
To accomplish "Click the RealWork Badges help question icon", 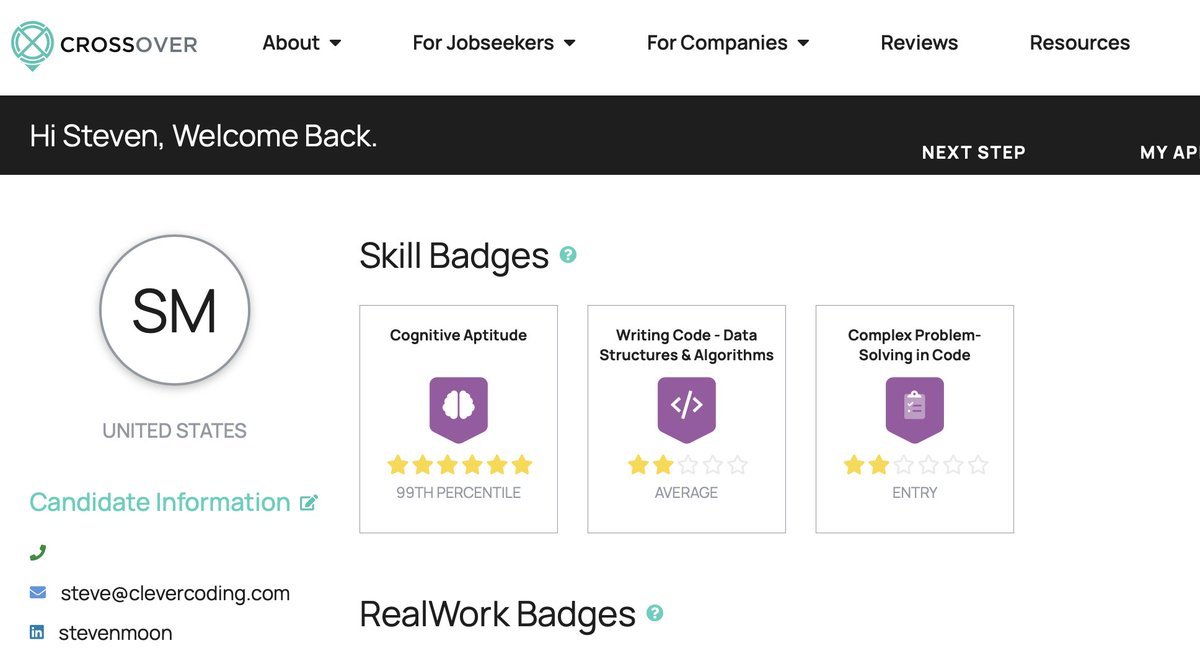I will pos(655,613).
